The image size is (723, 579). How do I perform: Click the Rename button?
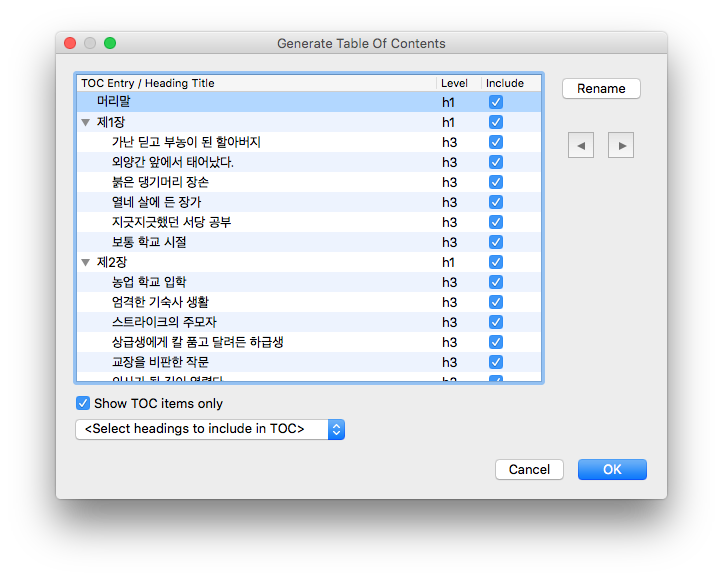pyautogui.click(x=601, y=89)
